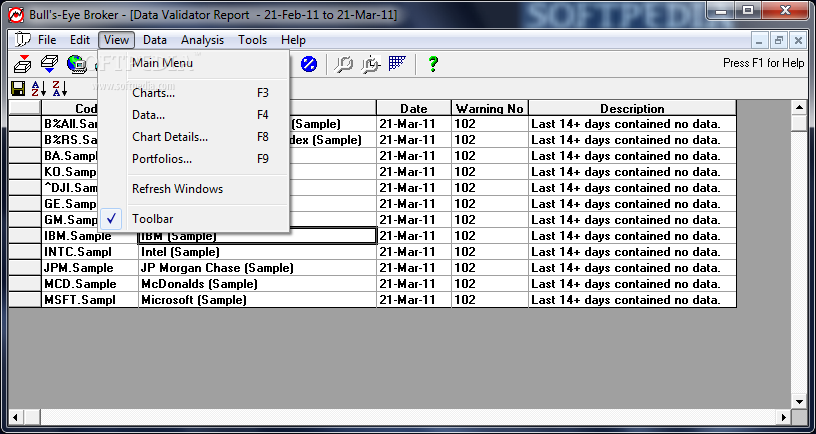Open the Help menu
The width and height of the screenshot is (816, 434).
293,40
